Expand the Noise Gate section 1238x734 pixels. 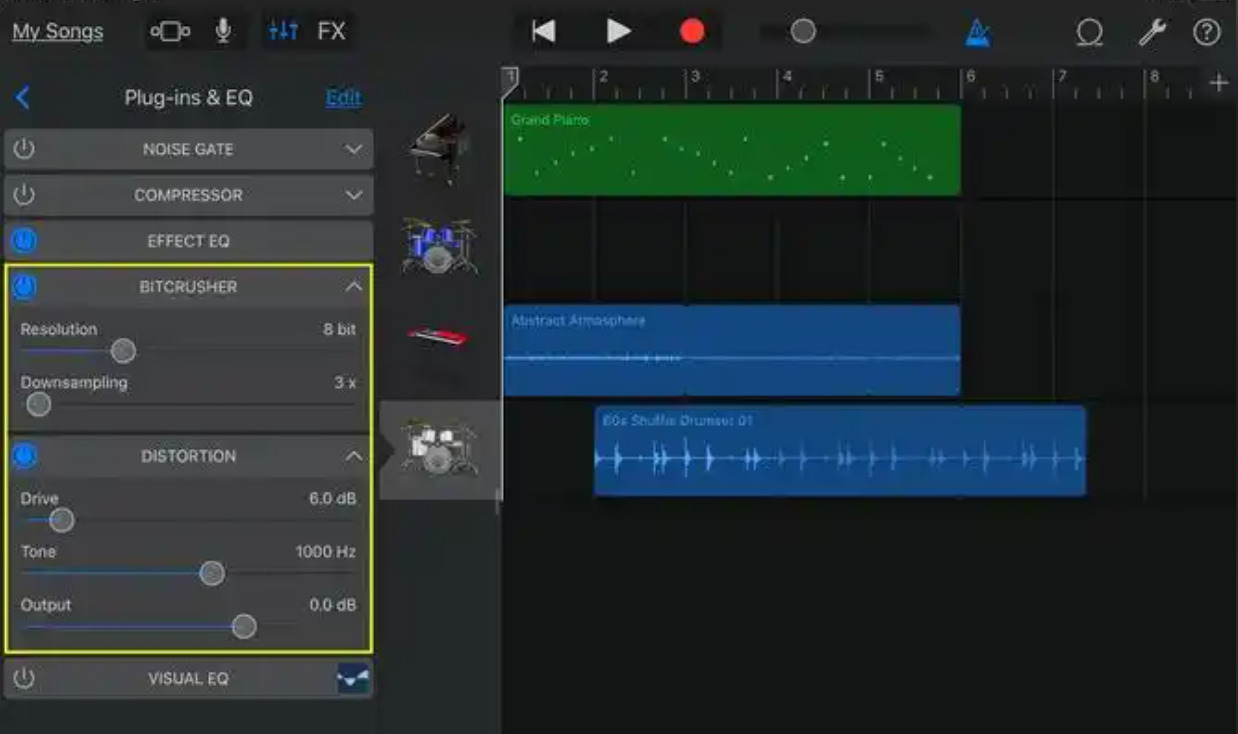click(x=354, y=149)
